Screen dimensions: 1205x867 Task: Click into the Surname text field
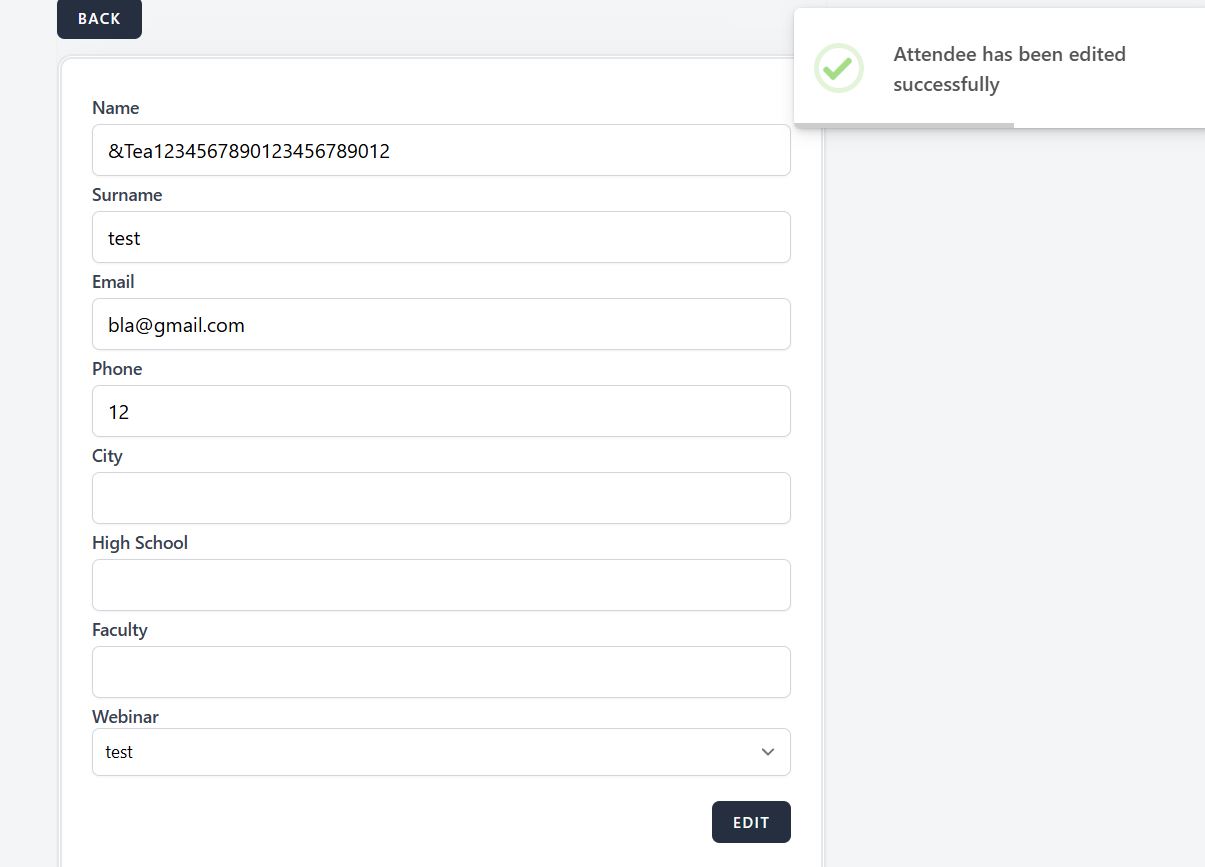click(x=441, y=238)
